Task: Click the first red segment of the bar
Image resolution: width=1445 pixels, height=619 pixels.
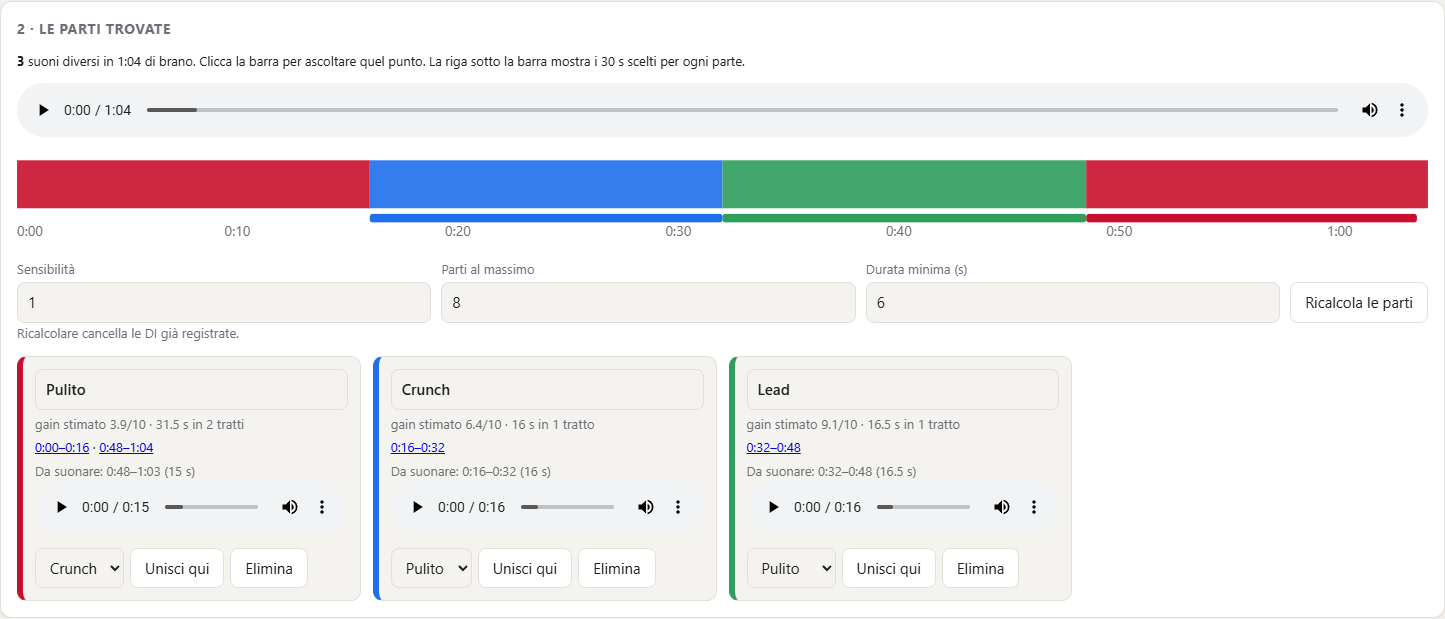Action: tap(193, 184)
